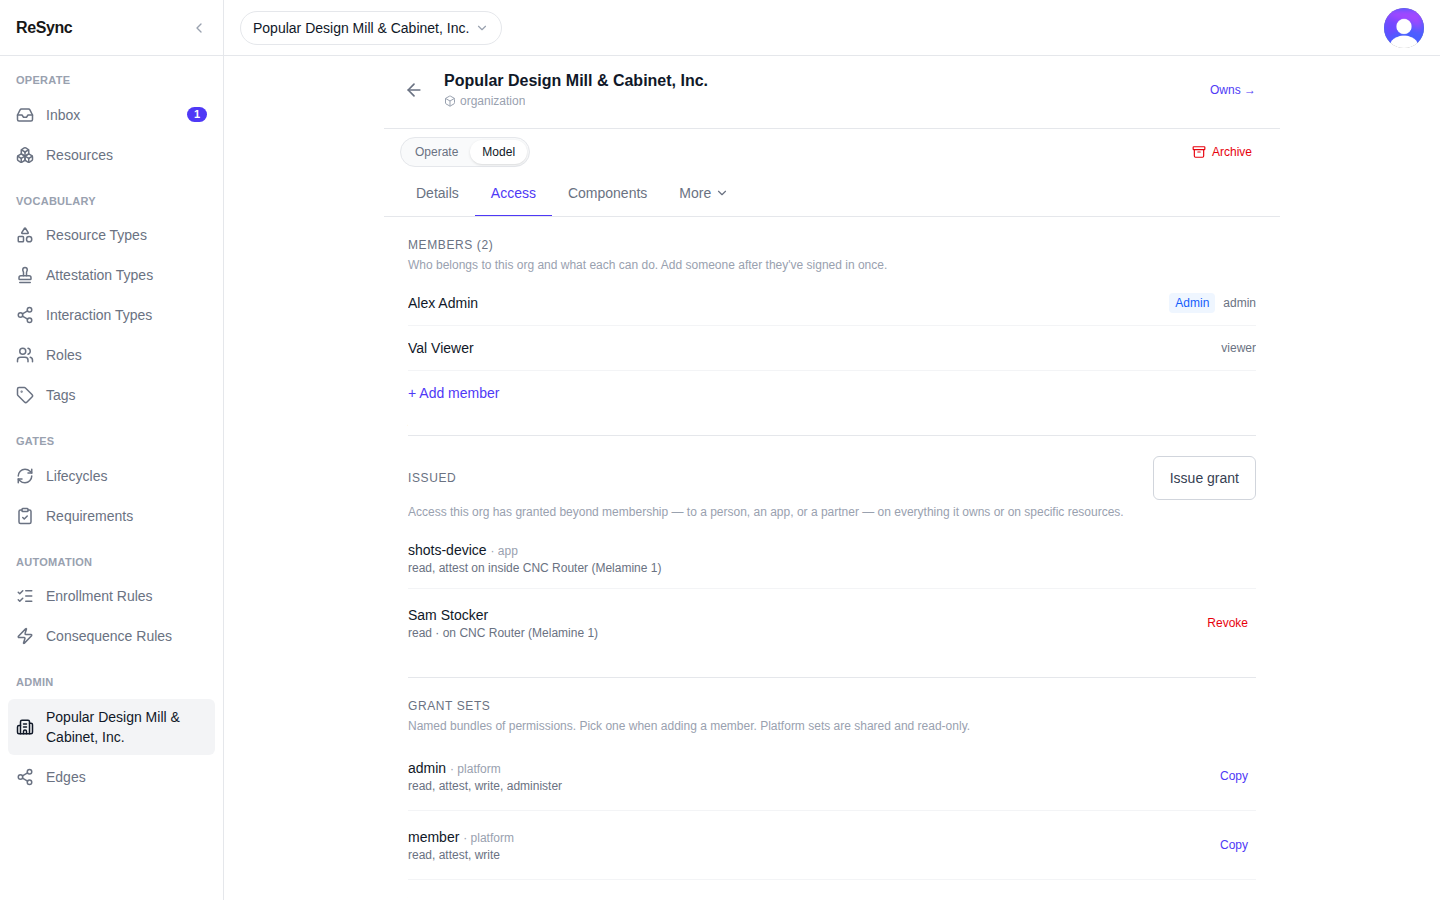Copy the member grant set
1440x900 pixels.
point(1234,845)
